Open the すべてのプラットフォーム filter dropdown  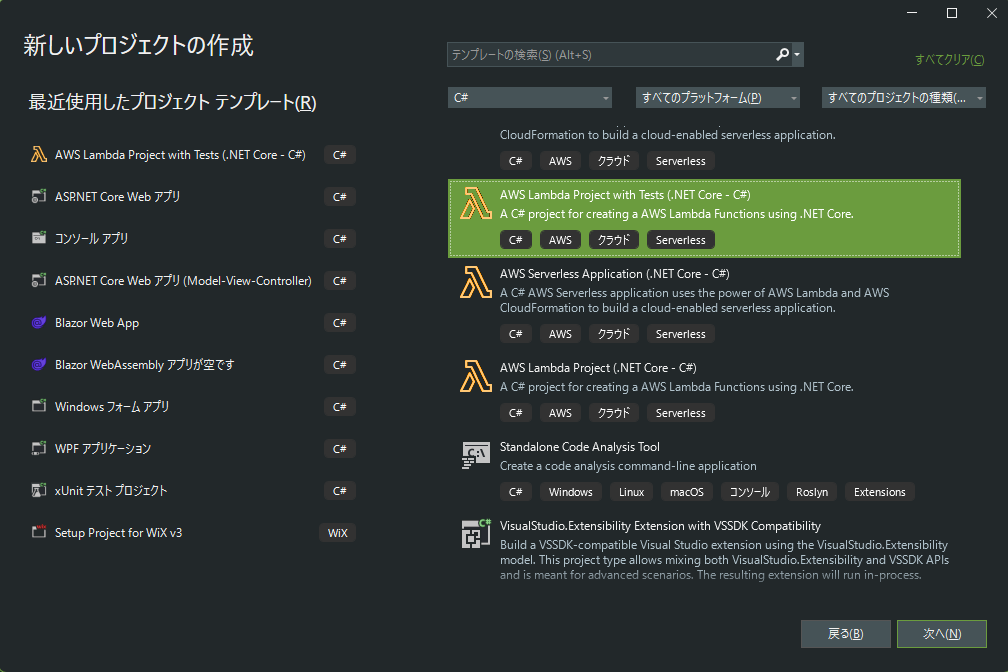pos(717,98)
